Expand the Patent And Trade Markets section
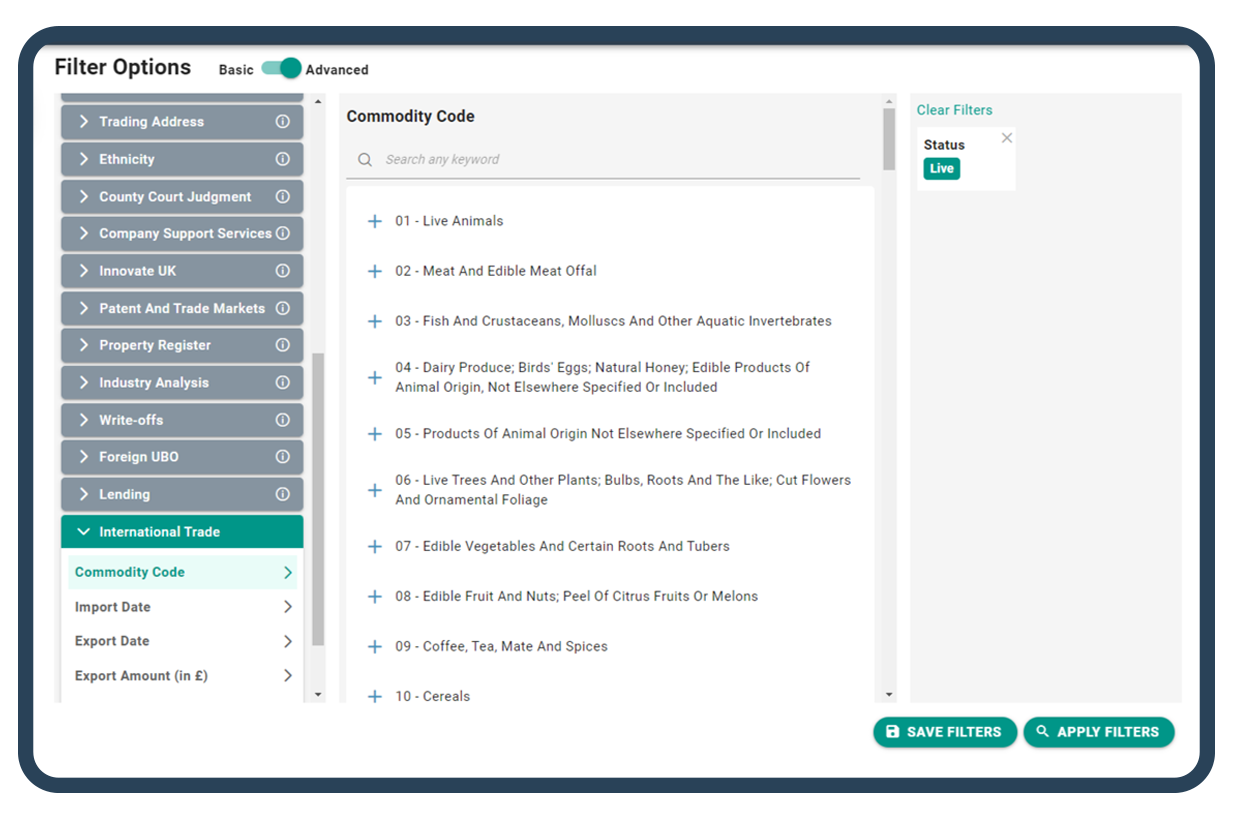This screenshot has width=1235, height=819. 182,308
